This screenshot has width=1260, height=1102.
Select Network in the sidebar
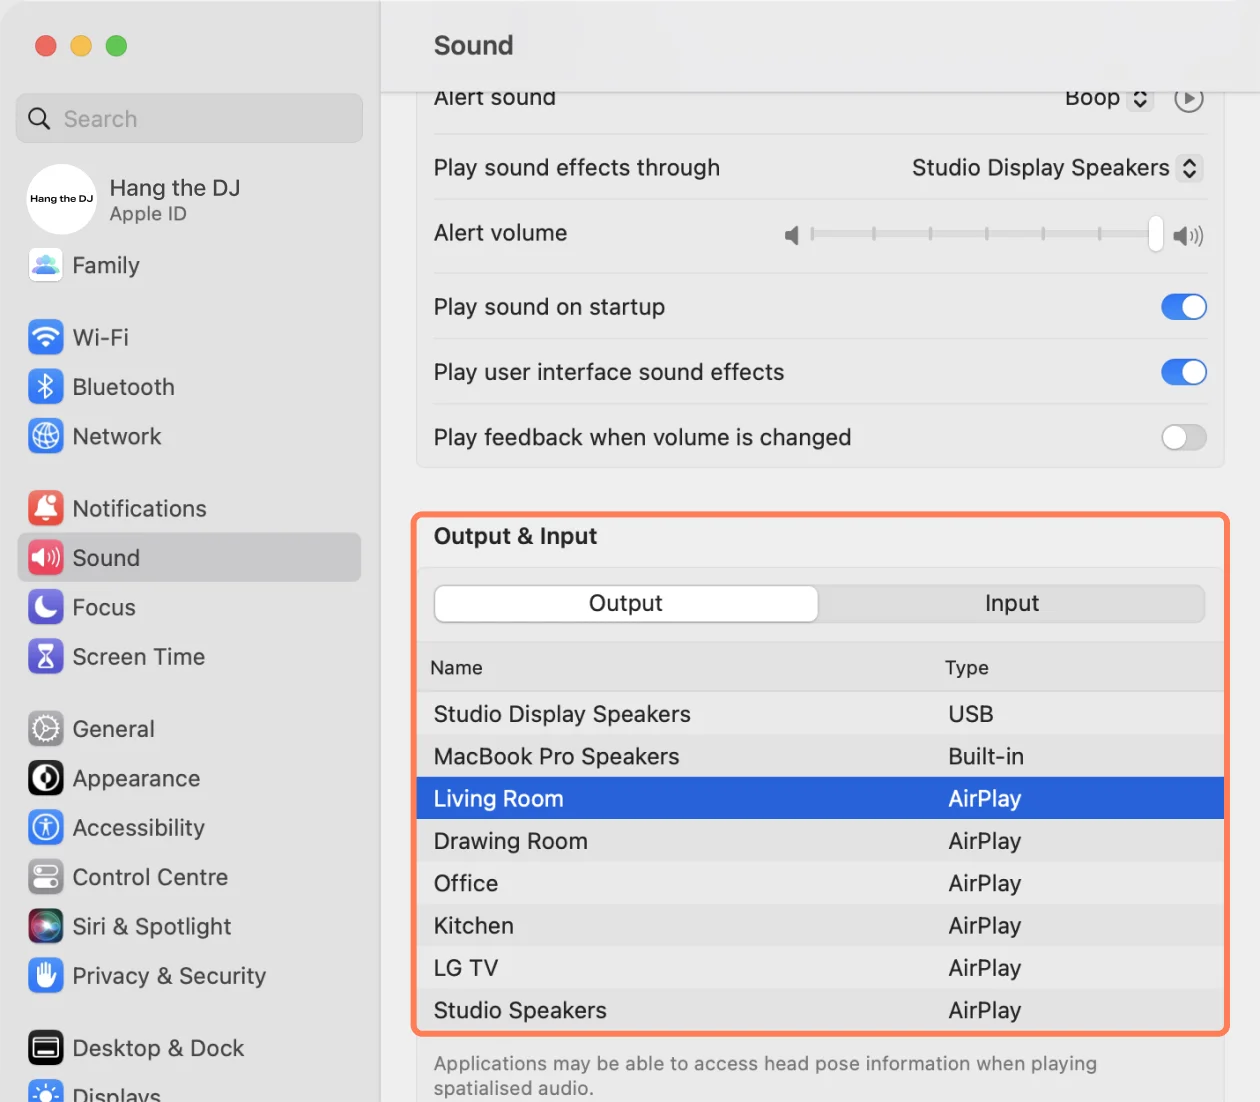point(117,436)
